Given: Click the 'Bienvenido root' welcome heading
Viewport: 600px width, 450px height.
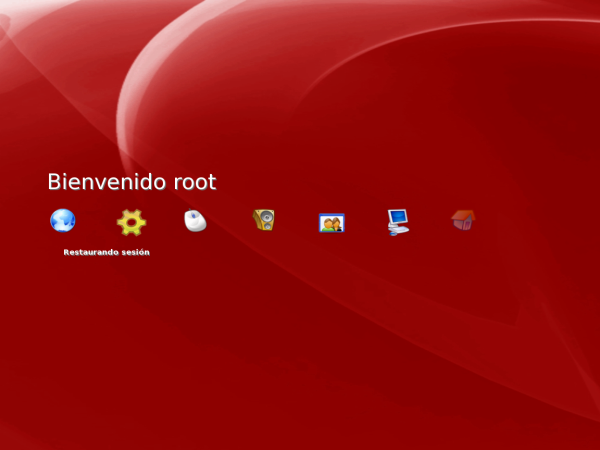Looking at the screenshot, I should coord(132,181).
